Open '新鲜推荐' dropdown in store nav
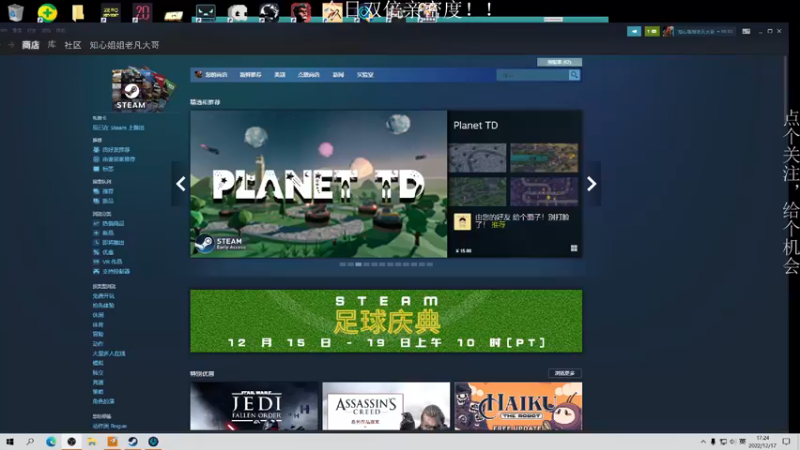 pos(251,75)
